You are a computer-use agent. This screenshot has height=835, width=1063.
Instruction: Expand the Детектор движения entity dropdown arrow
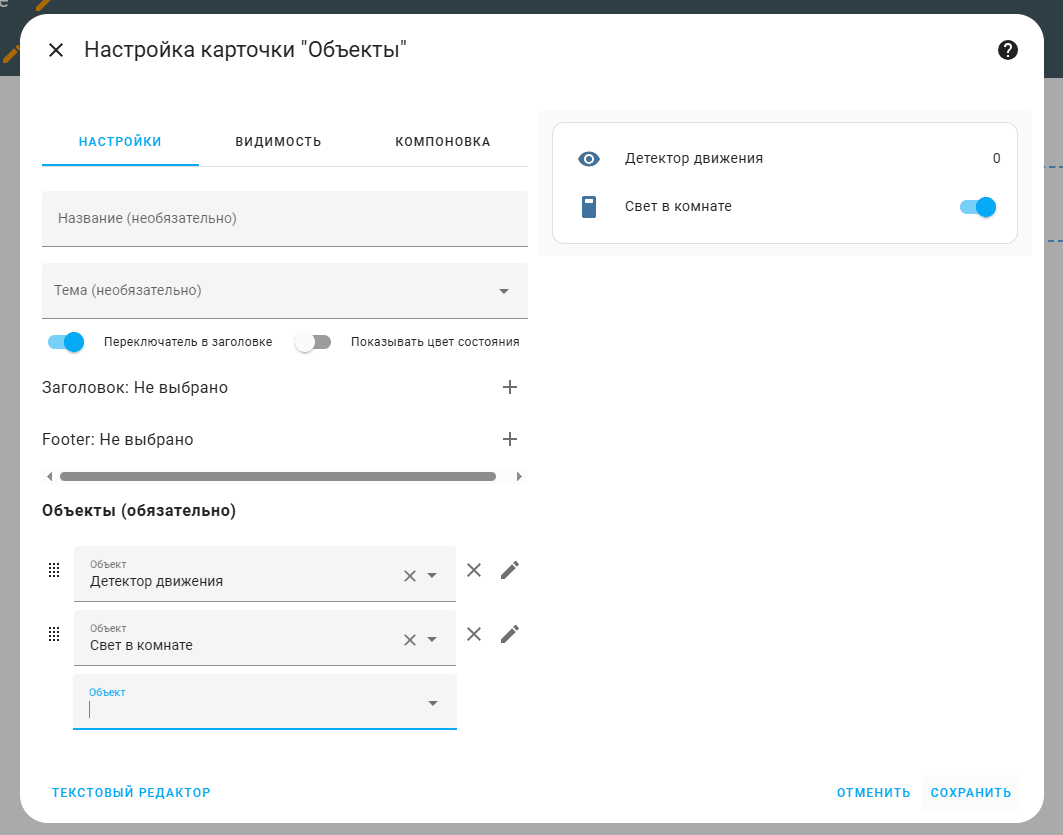pyautogui.click(x=433, y=575)
